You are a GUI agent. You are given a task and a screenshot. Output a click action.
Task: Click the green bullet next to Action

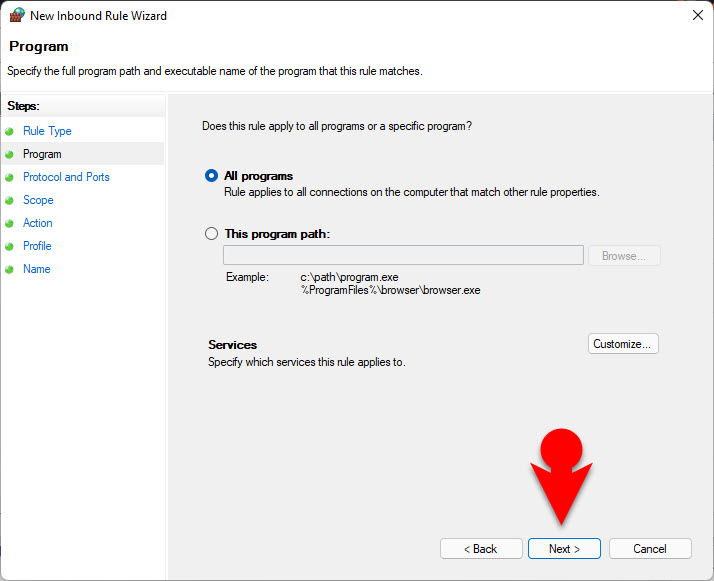[x=10, y=223]
